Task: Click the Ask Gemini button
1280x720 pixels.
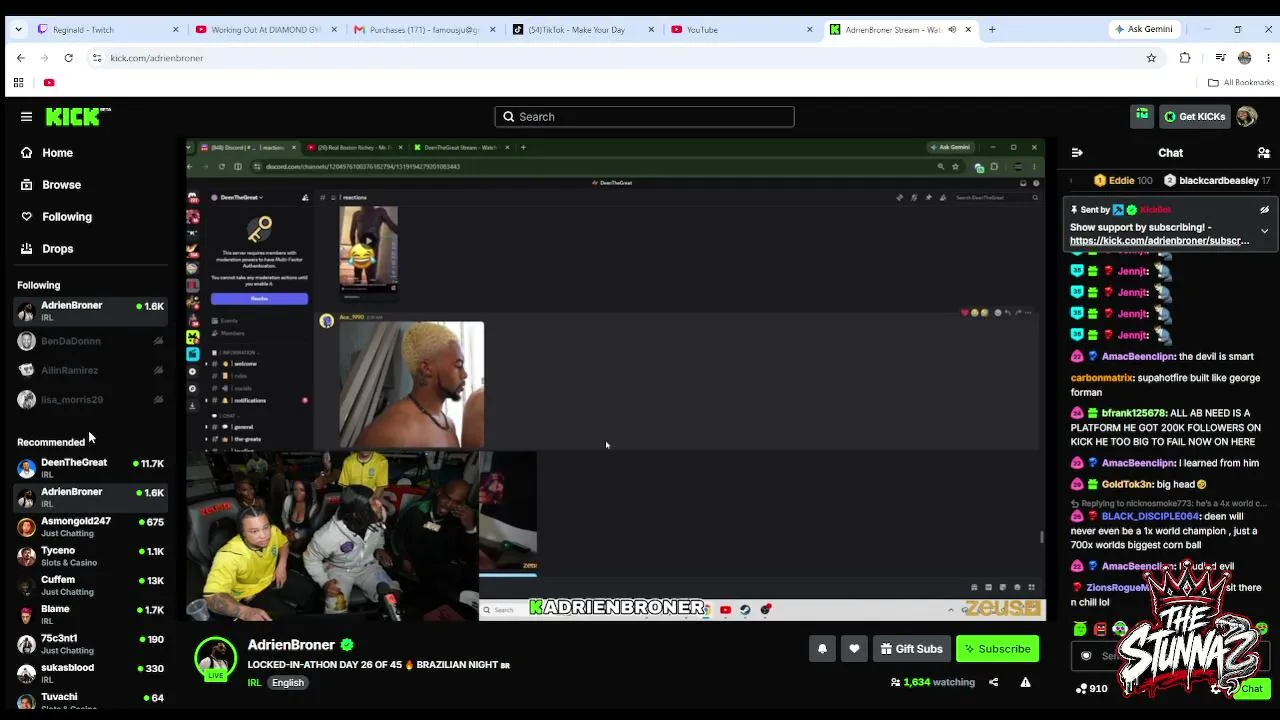Action: (x=1143, y=30)
